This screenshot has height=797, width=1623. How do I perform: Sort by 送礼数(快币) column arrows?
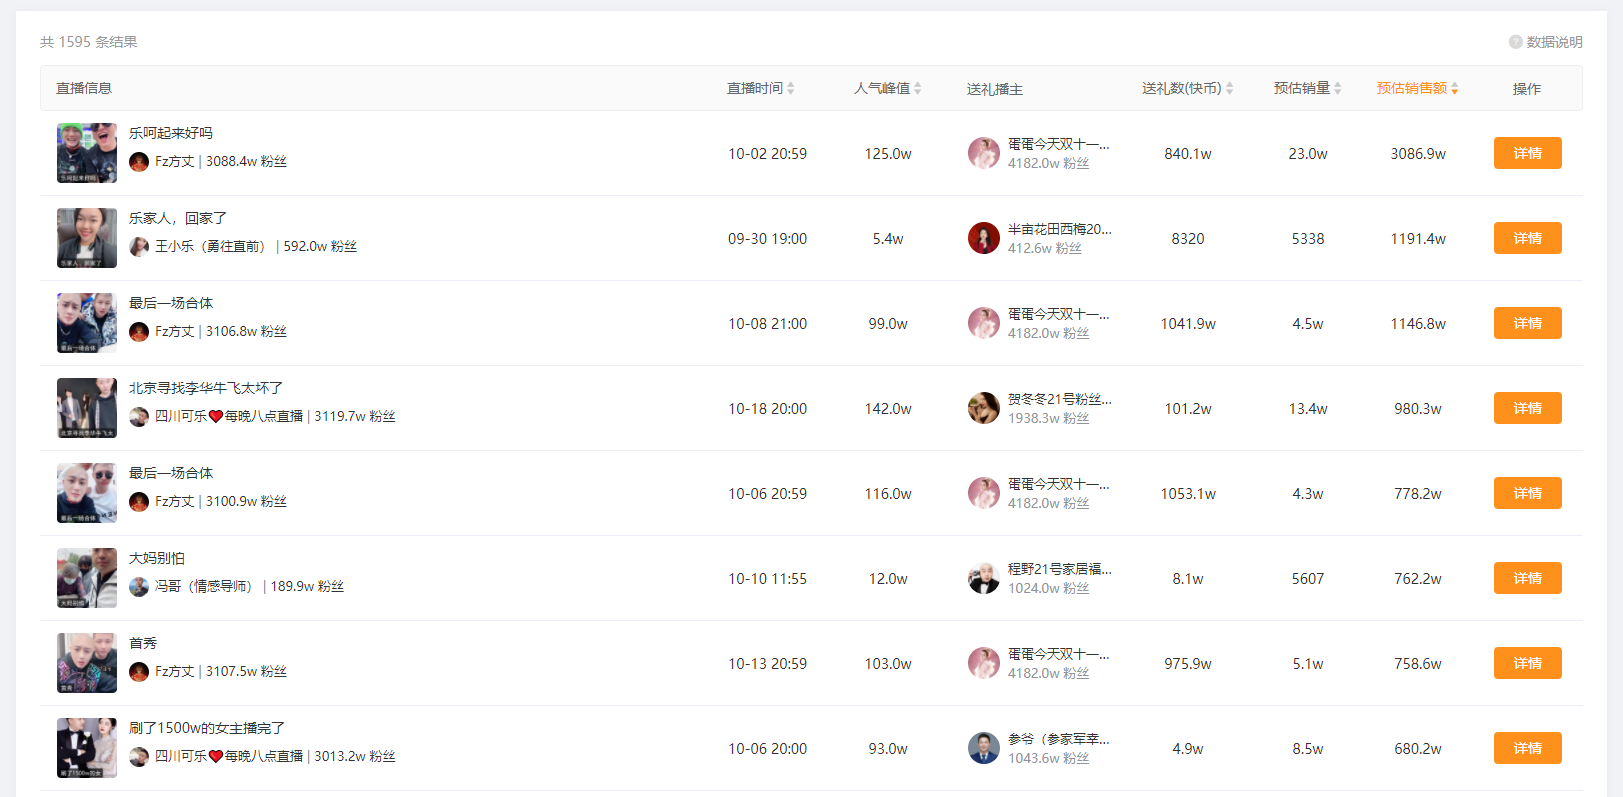coord(1229,88)
